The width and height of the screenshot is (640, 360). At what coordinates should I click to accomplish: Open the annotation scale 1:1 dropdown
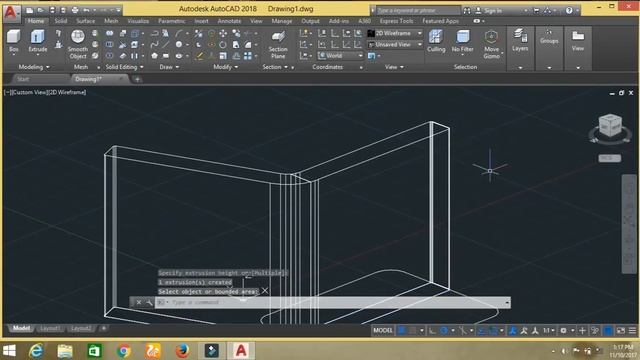tap(549, 331)
